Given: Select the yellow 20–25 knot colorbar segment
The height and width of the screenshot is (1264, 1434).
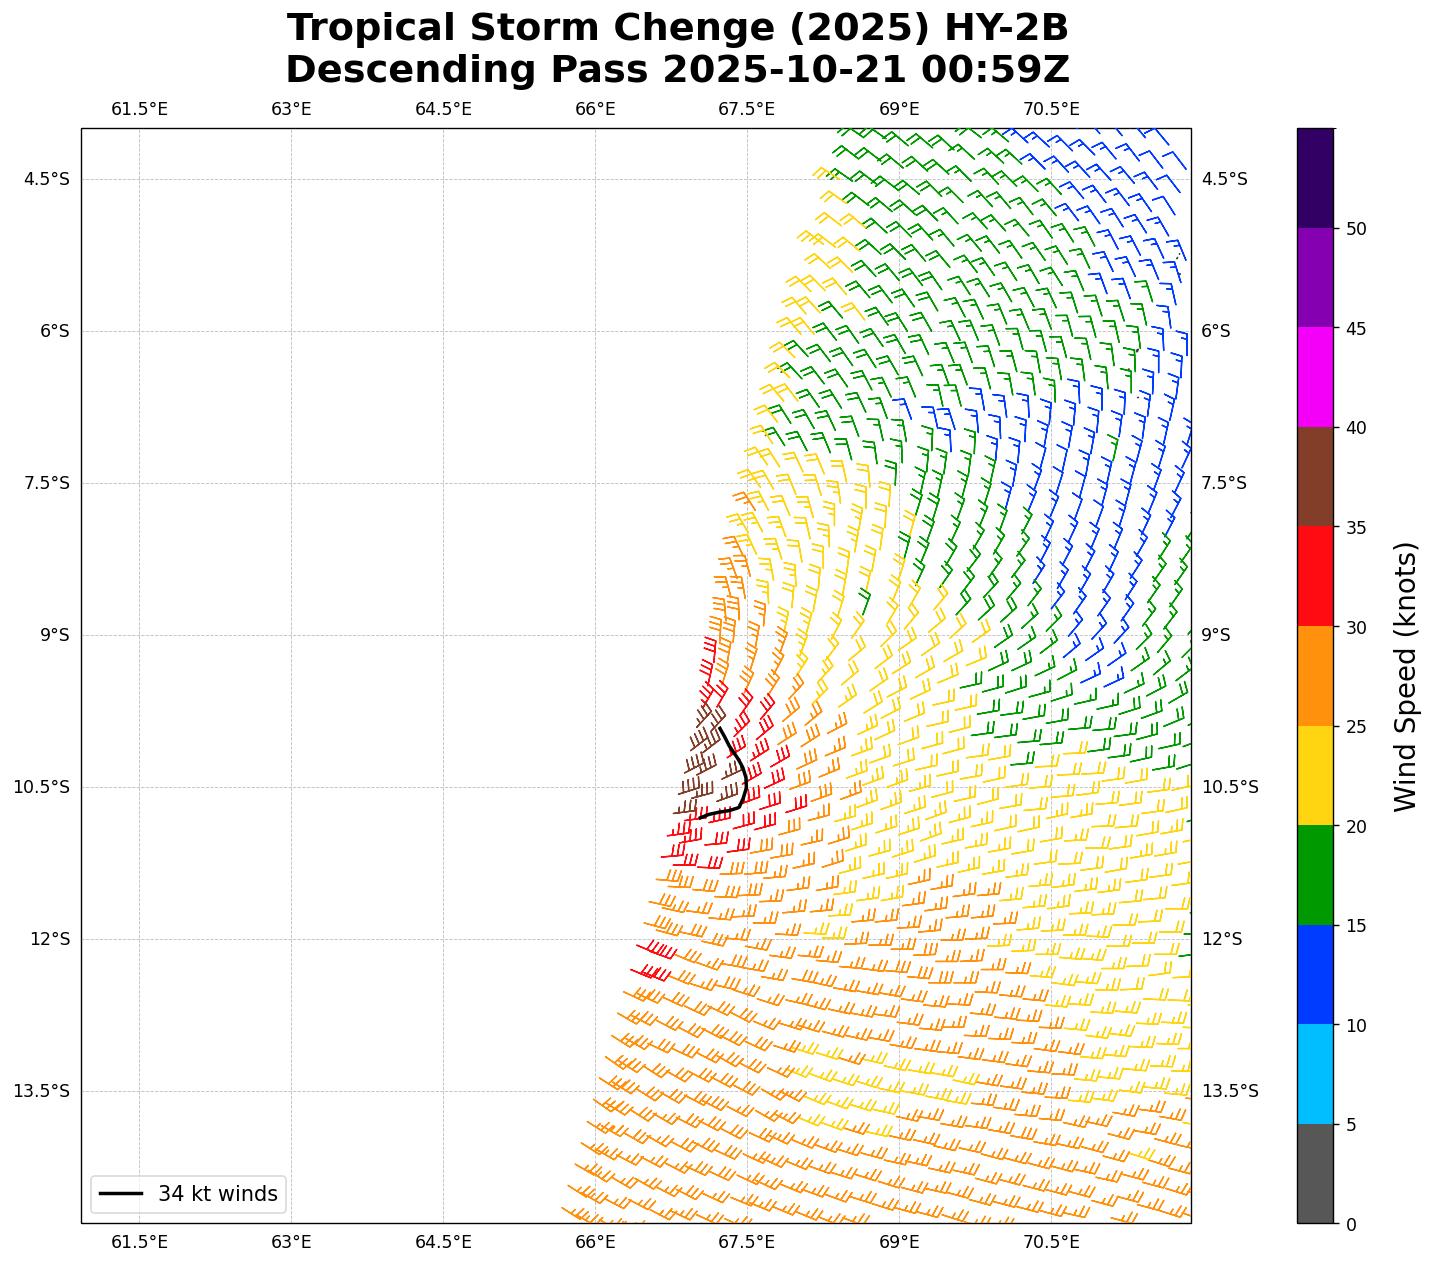Looking at the screenshot, I should pyautogui.click(x=1315, y=775).
